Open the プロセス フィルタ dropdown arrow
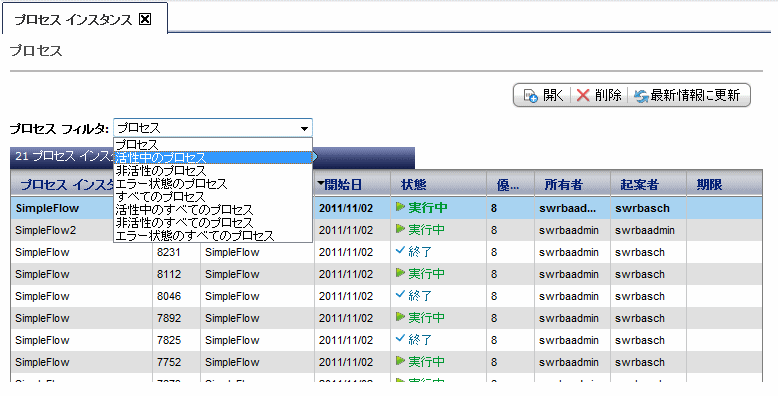 tap(304, 129)
